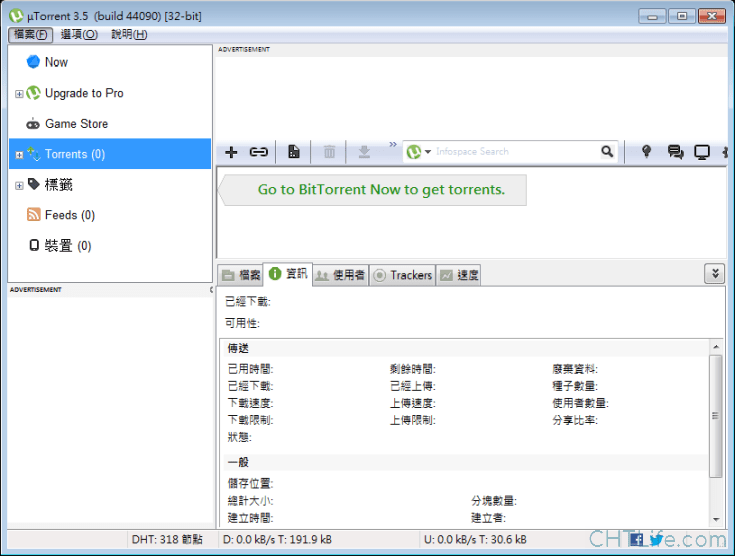The width and height of the screenshot is (735, 556).
Task: Add torrent from URL link icon
Action: [258, 152]
